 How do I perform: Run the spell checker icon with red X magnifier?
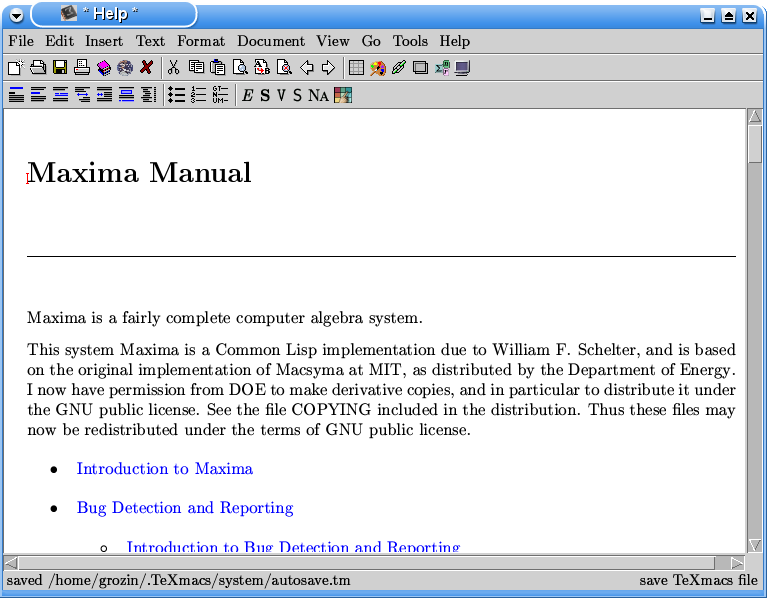click(x=284, y=67)
